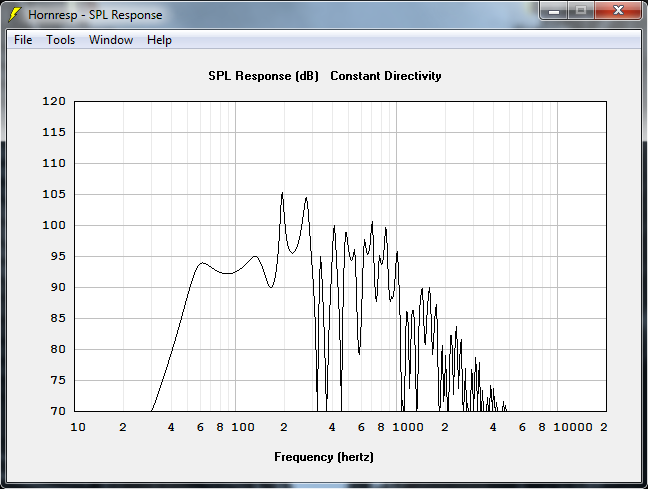Click the 75 value on the dB axis

point(58,380)
